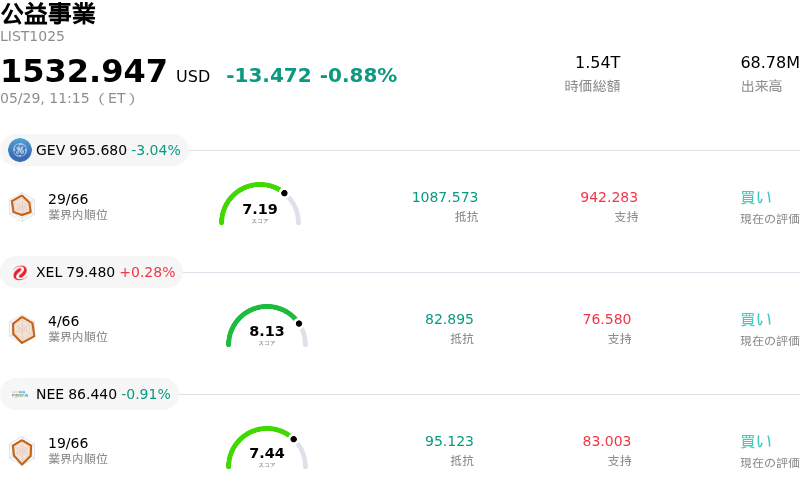Click the radar icon beside 19/66 ranking
The height and width of the screenshot is (488, 800).
[x=22, y=451]
